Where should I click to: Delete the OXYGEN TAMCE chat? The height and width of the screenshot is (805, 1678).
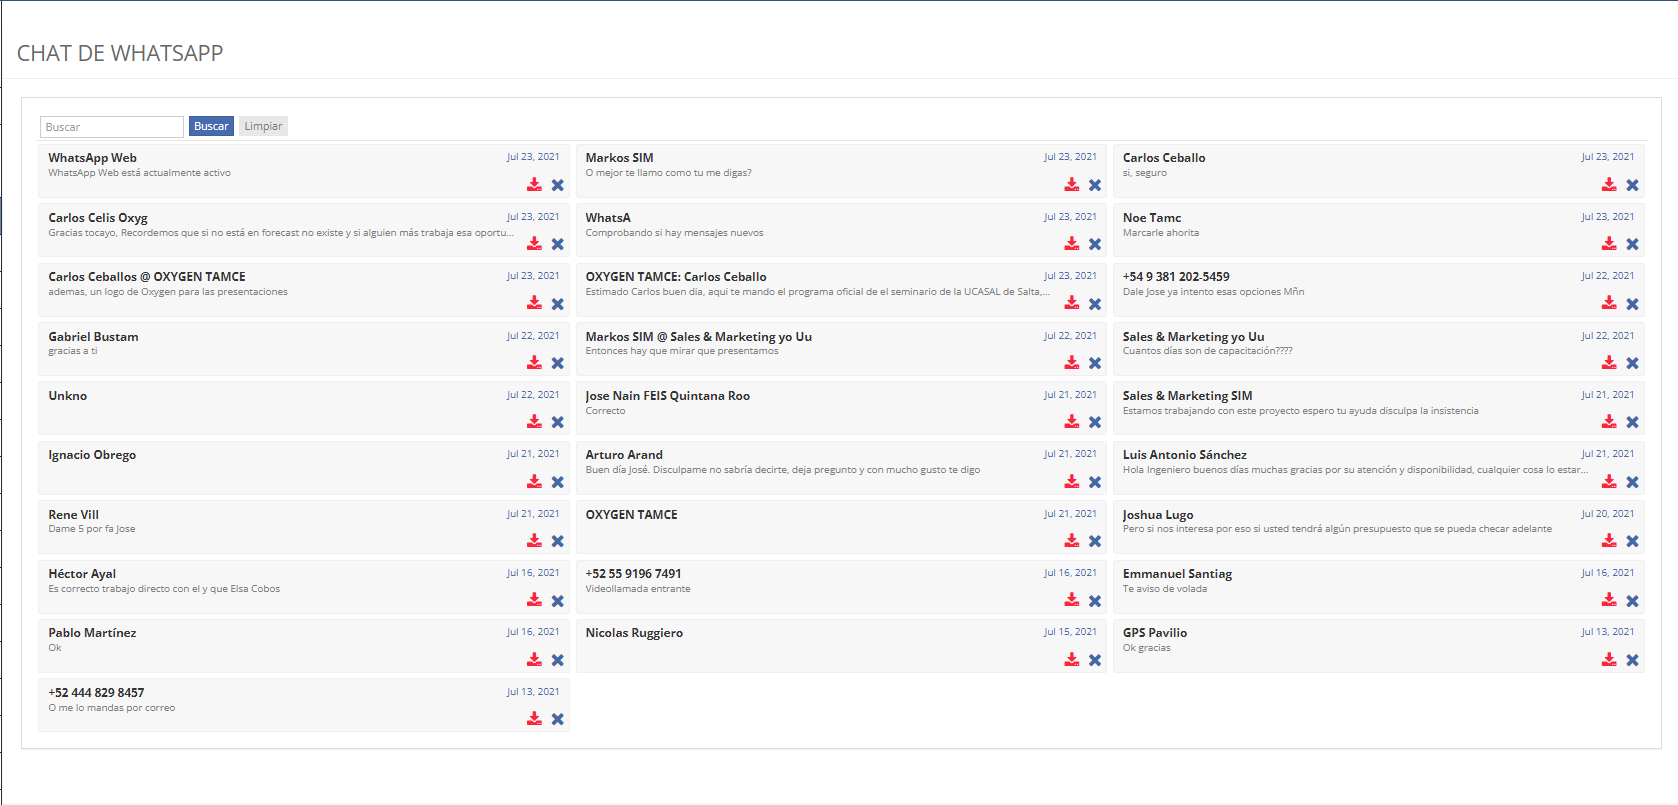click(1095, 541)
